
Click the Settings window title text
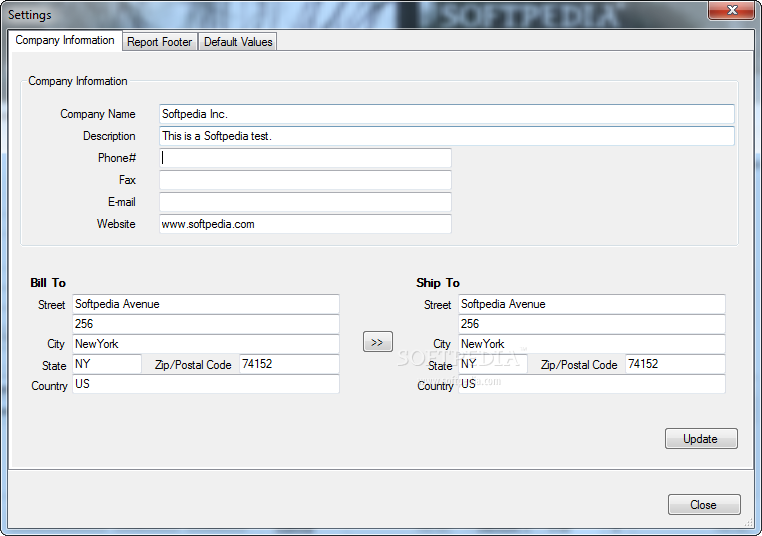pos(30,15)
